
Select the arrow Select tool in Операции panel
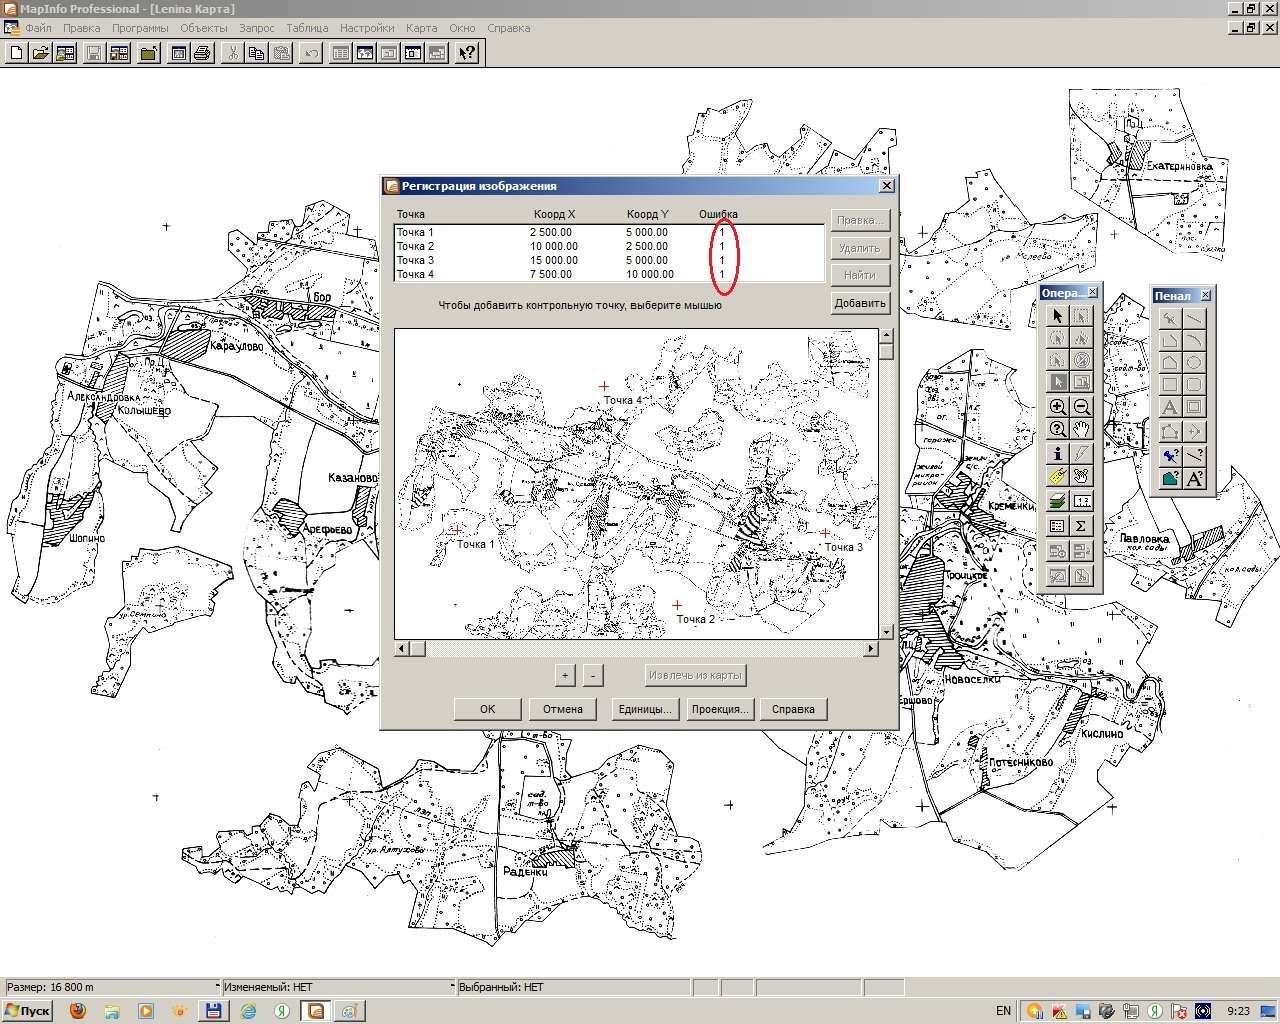(x=1058, y=315)
